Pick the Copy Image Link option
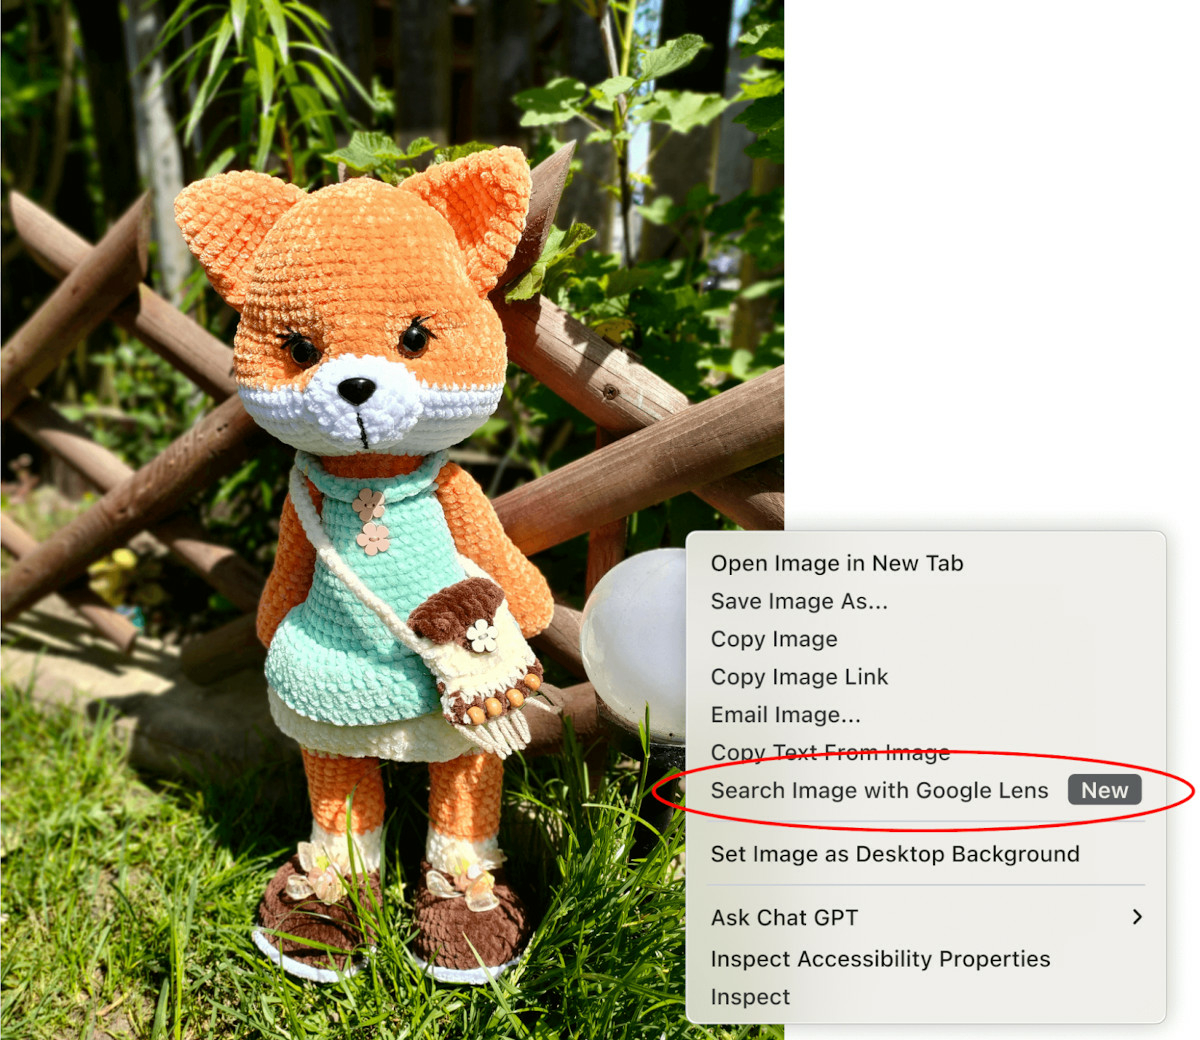The height and width of the screenshot is (1040, 1200). 798,677
